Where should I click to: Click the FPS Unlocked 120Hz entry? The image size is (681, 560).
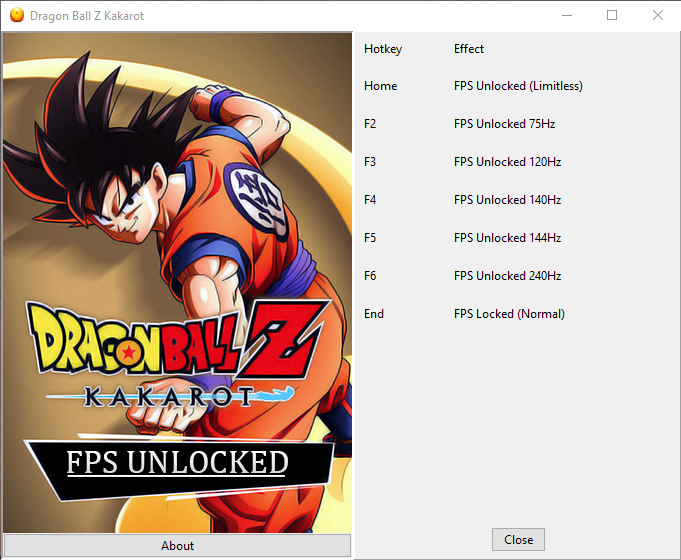(507, 162)
